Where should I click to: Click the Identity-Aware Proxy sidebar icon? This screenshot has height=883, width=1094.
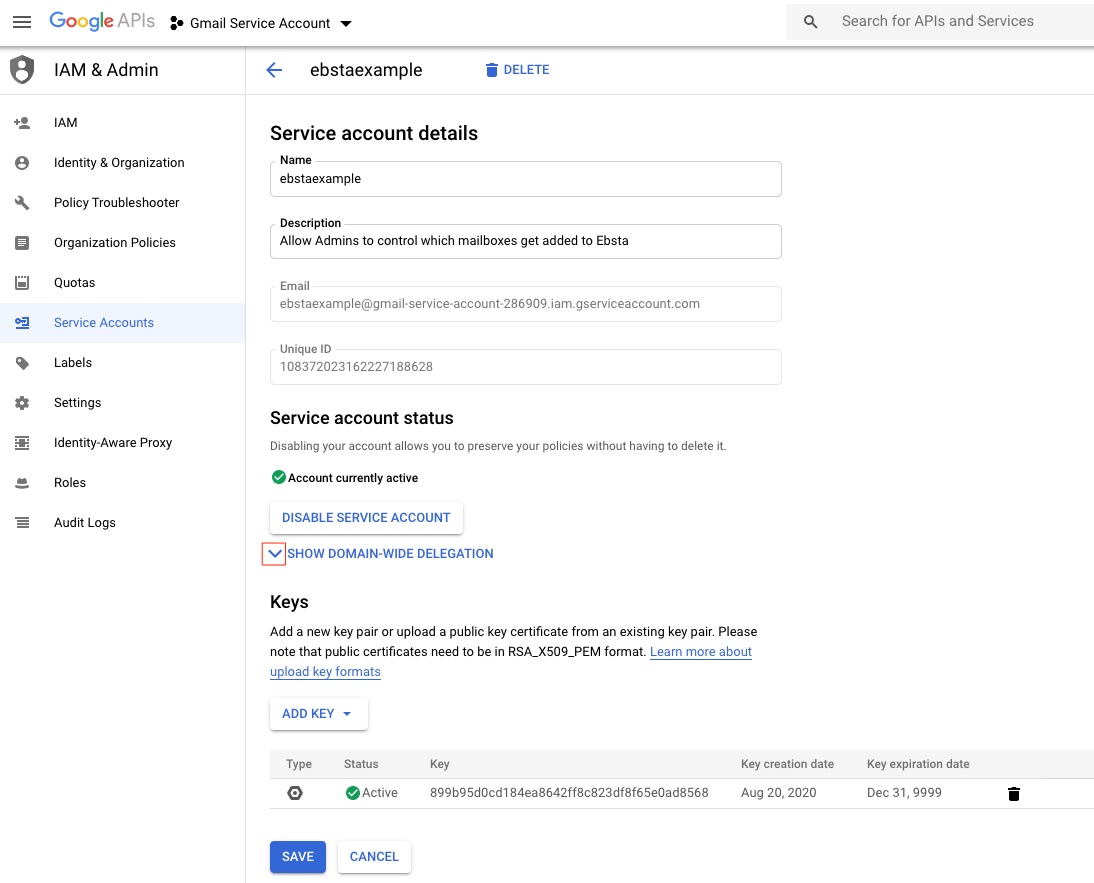[22, 442]
